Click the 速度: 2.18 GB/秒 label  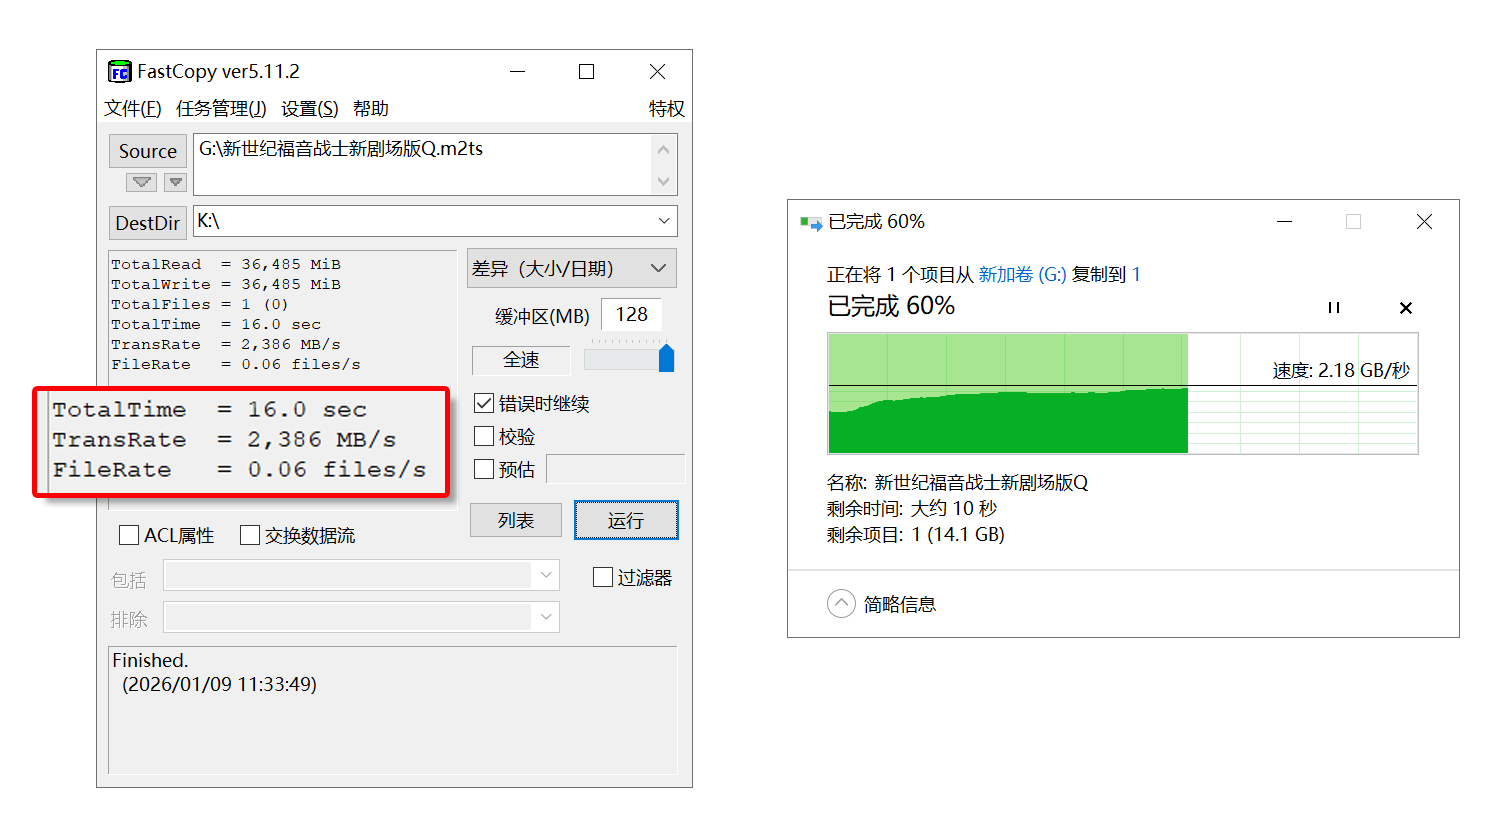pyautogui.click(x=1341, y=371)
